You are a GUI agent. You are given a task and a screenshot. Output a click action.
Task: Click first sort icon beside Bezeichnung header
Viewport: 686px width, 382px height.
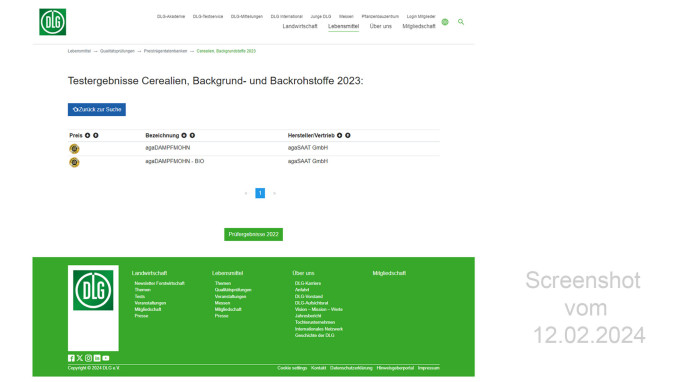click(184, 136)
